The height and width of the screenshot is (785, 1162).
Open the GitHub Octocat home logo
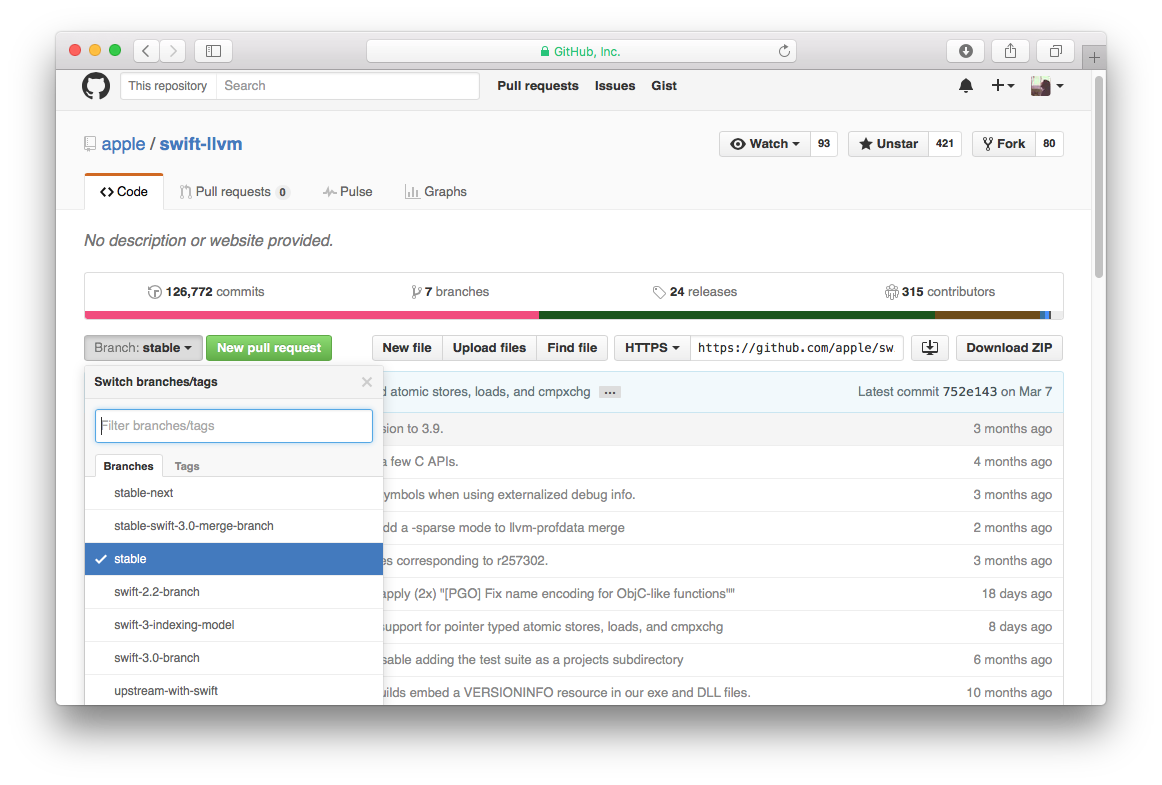tap(96, 86)
